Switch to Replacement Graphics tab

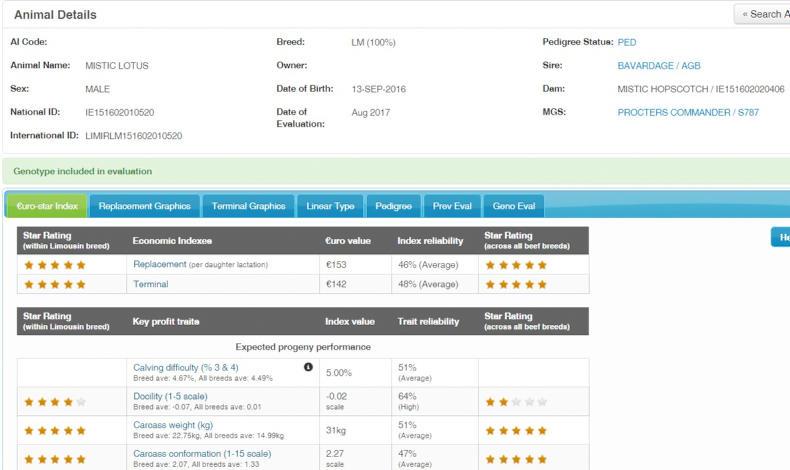(x=144, y=206)
